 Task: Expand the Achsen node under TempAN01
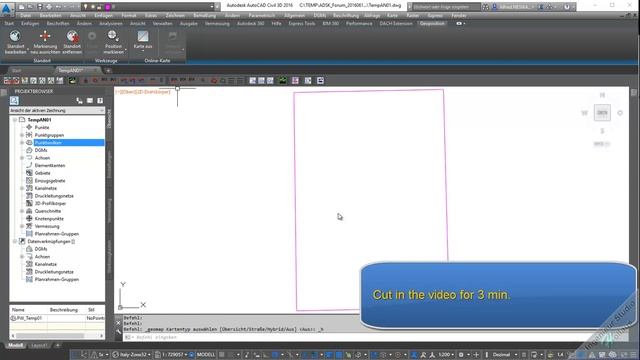tap(22, 158)
